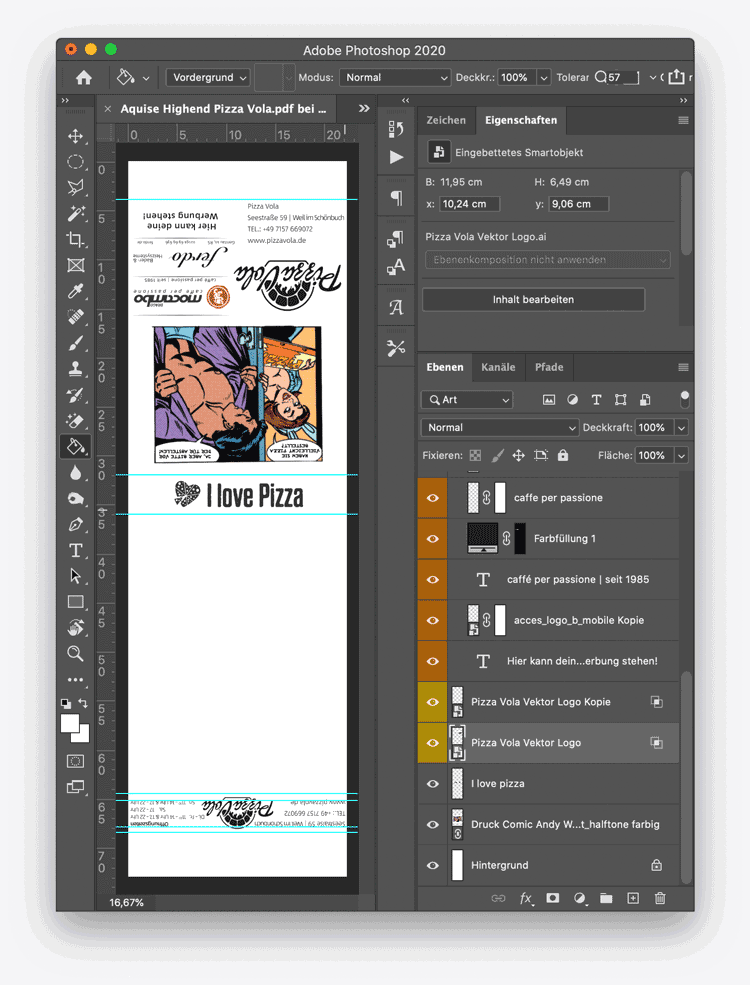
Task: Open the Deckkr. opacity slider dropdown
Action: 544,77
